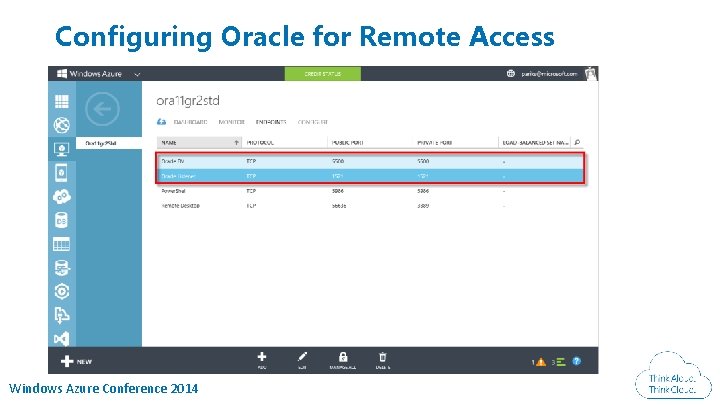This screenshot has height=405, width=720.
Task: Open the warning notifications triangle icon
Action: pos(540,362)
